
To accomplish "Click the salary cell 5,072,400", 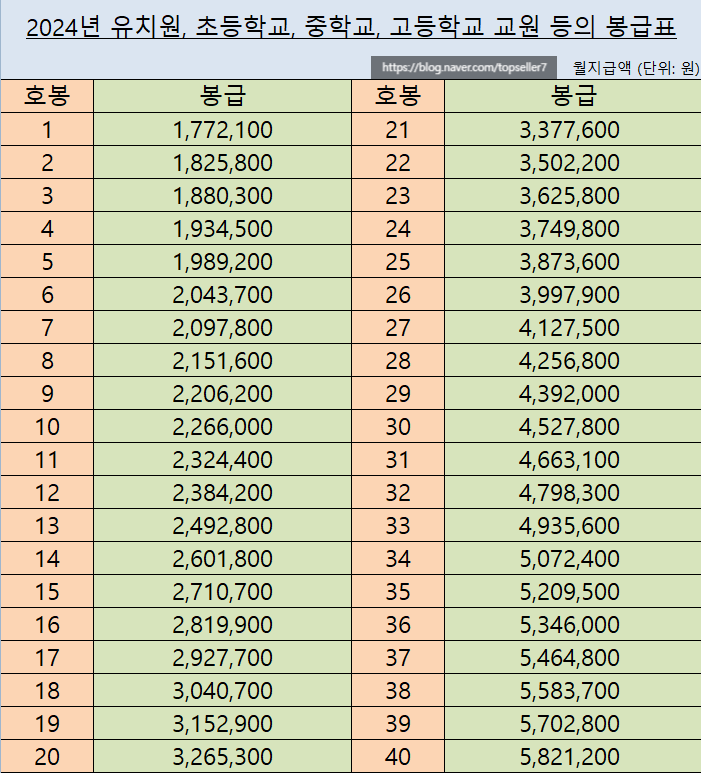I will (573, 559).
